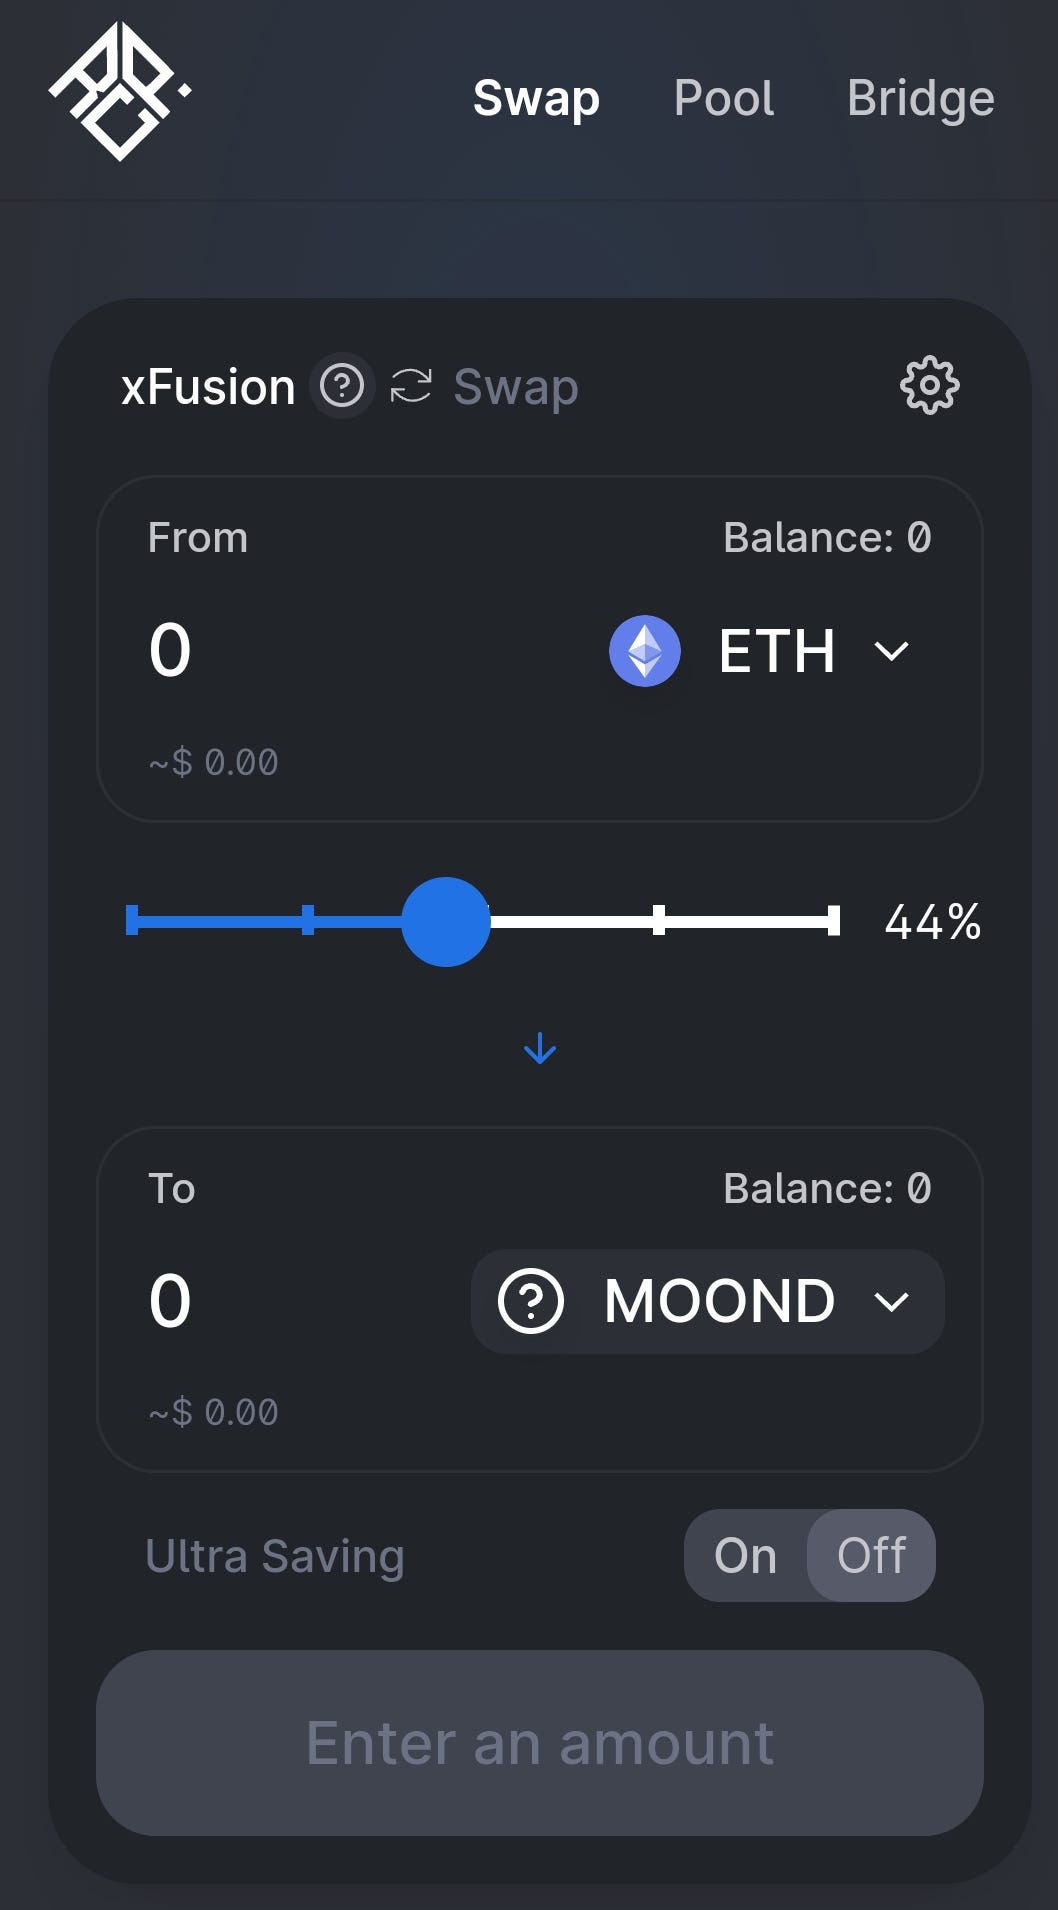The height and width of the screenshot is (1910, 1058).
Task: Keep Ultra Saving disabled by clicking Off
Action: coord(871,1555)
